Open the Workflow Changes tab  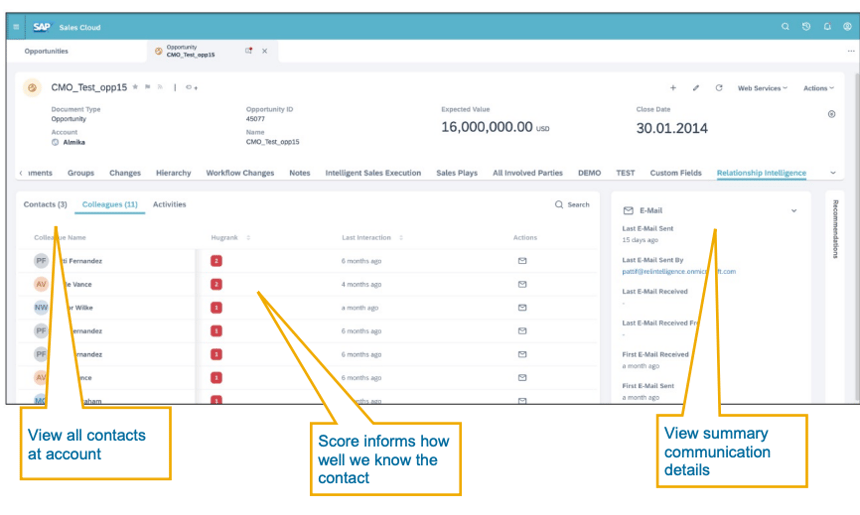point(240,173)
